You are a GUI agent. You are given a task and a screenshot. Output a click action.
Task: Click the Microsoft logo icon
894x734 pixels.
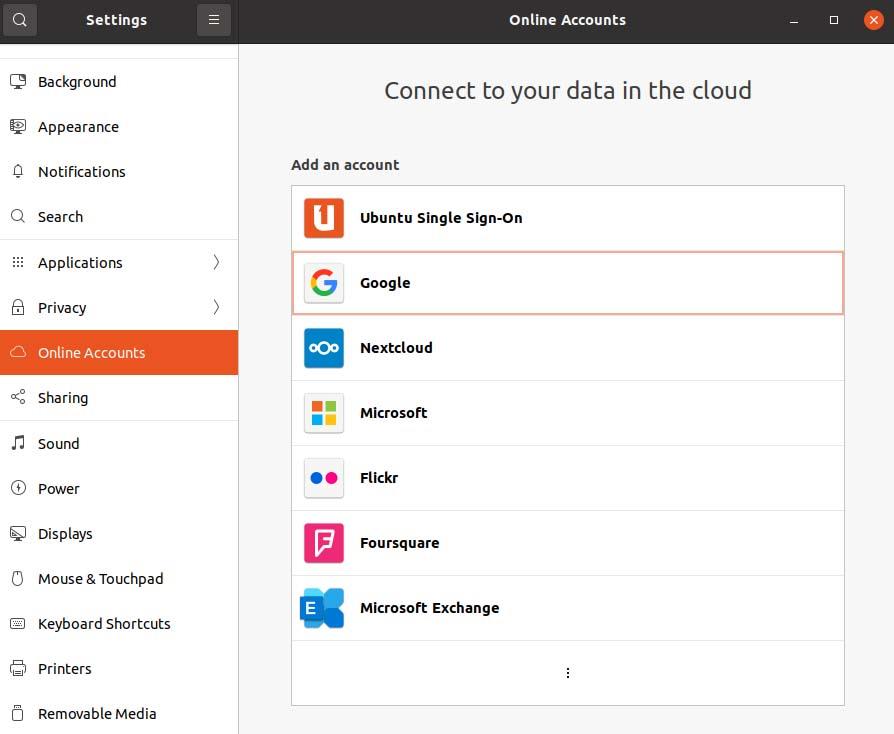pos(324,413)
